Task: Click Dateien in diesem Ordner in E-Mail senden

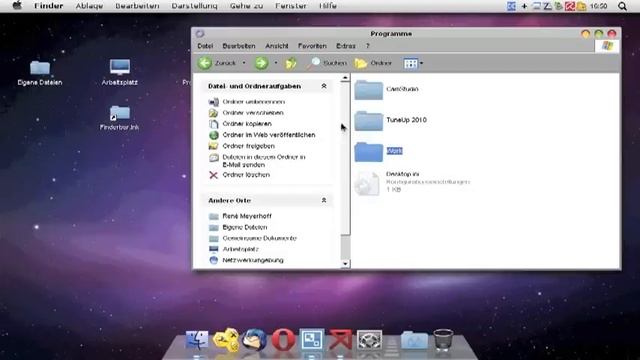Action: click(x=264, y=161)
